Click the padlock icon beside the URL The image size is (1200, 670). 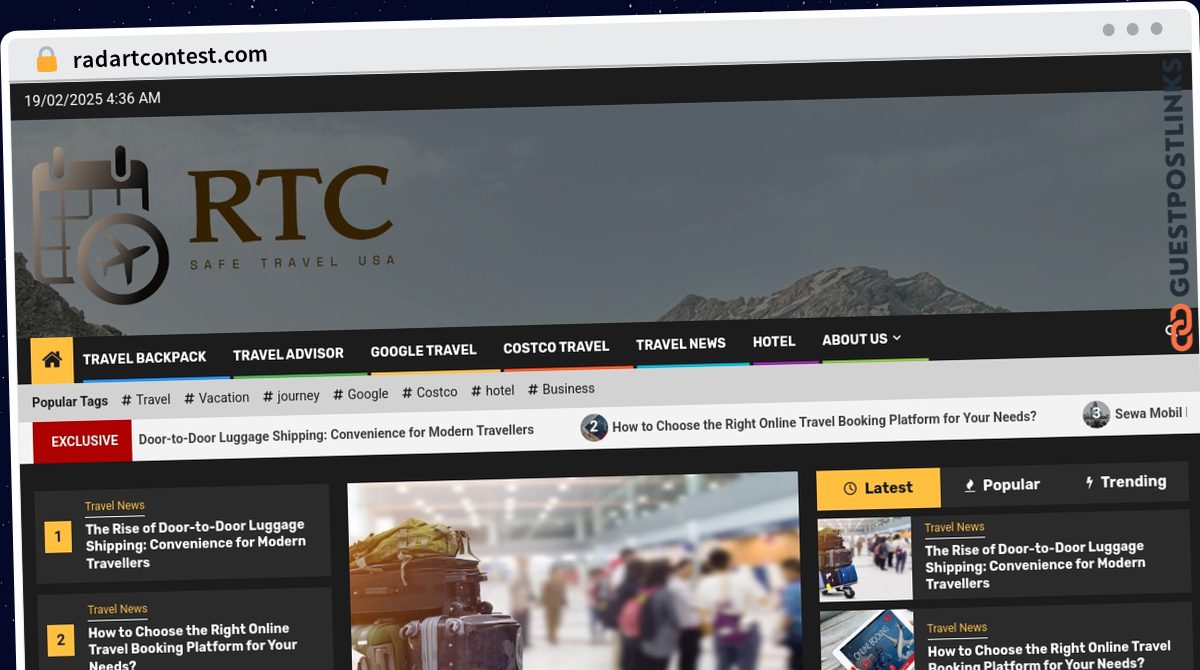coord(46,59)
